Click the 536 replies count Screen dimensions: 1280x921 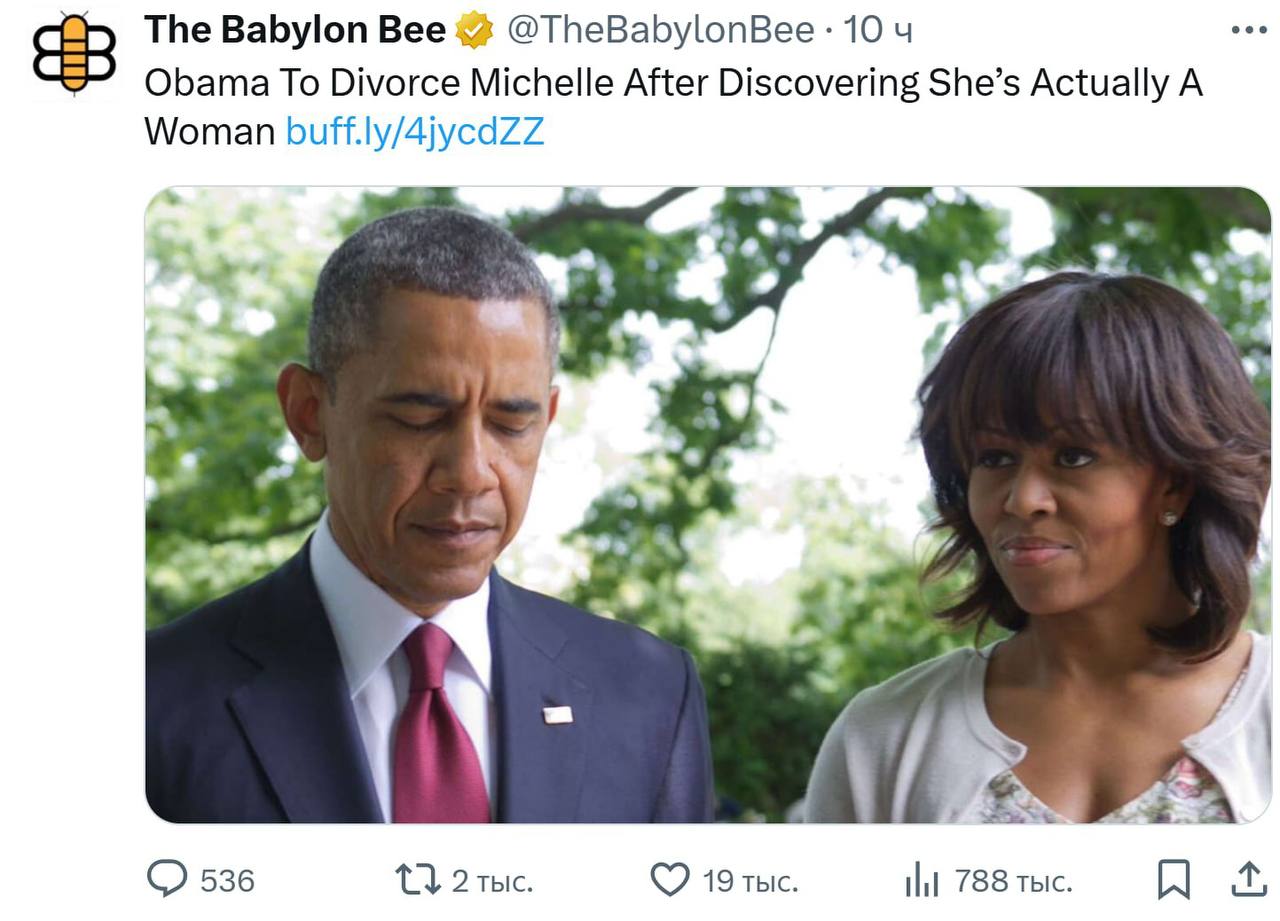point(228,881)
